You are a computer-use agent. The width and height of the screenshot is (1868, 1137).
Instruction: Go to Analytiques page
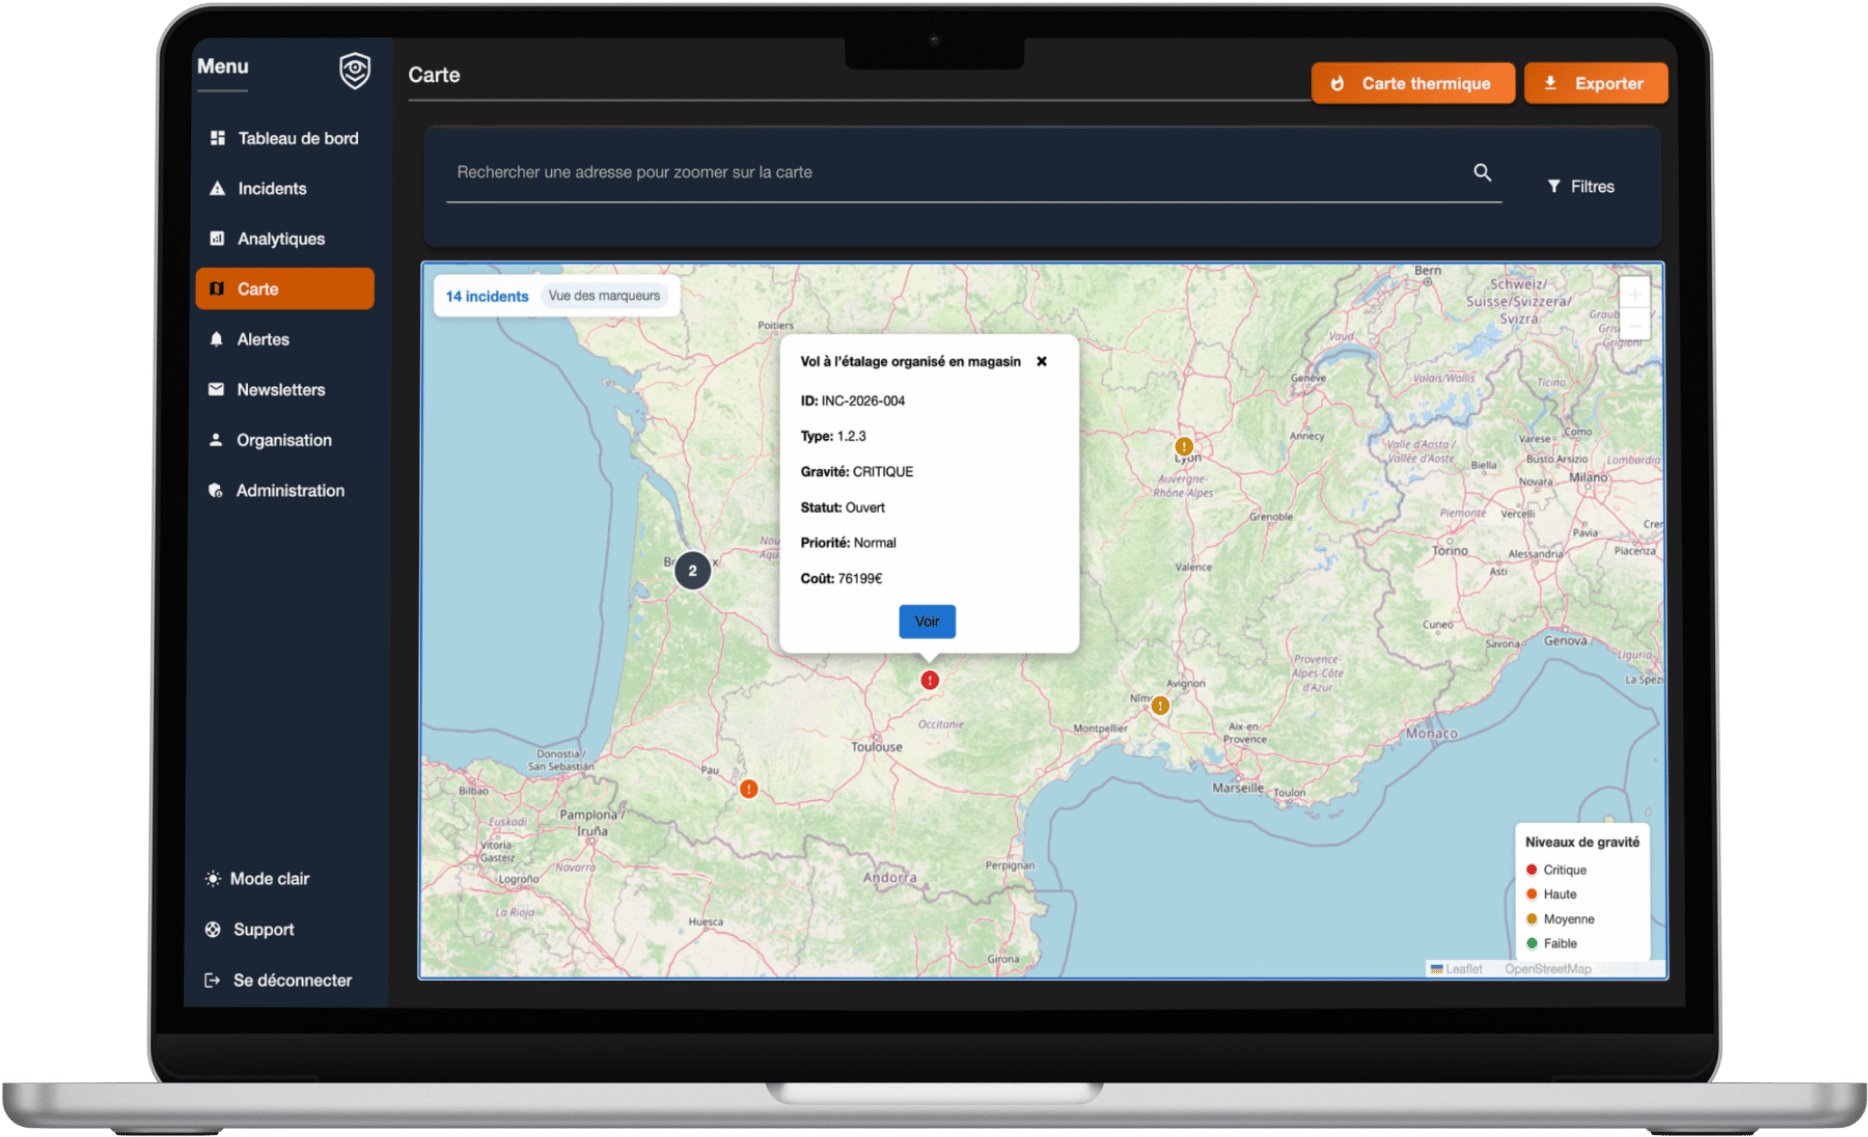click(280, 239)
